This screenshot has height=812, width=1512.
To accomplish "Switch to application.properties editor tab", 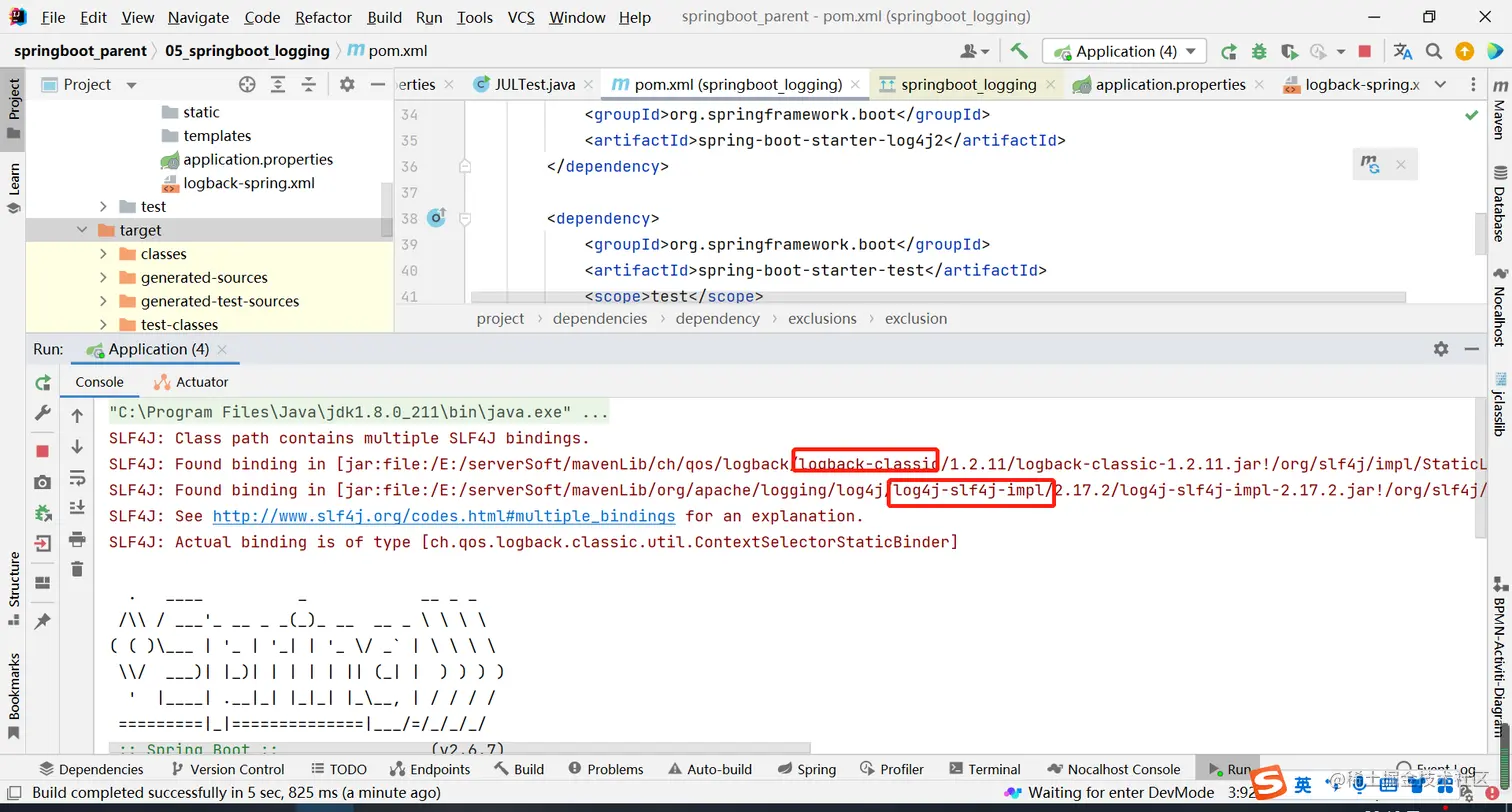I will tap(1170, 84).
